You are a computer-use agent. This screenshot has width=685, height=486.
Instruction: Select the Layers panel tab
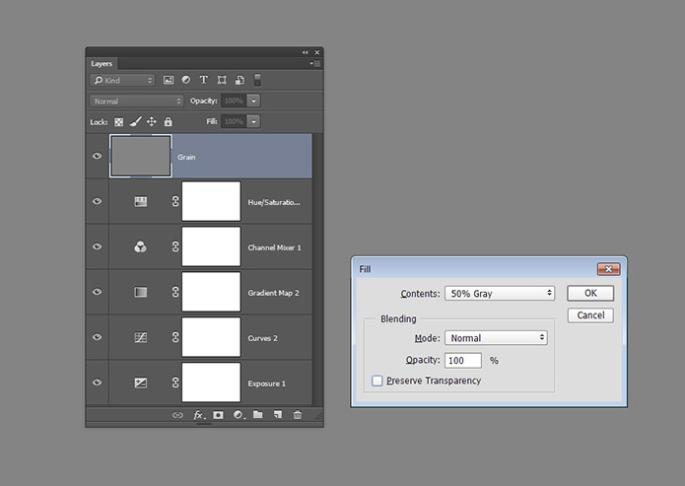click(102, 63)
